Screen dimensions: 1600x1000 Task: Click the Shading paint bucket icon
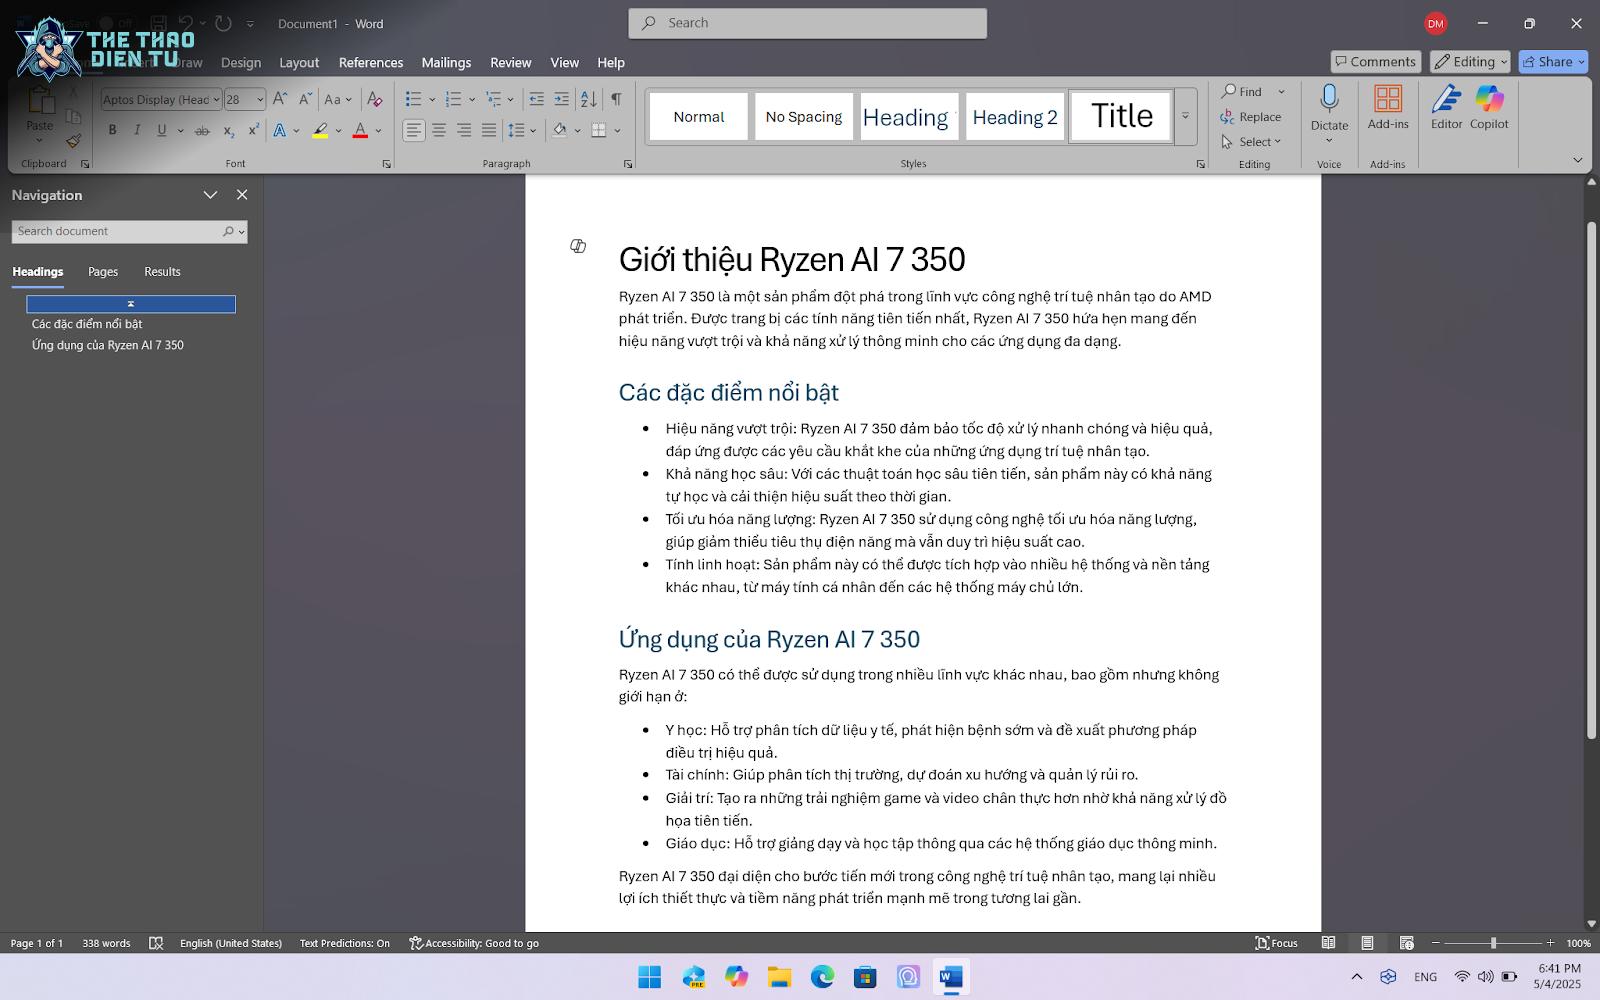[x=560, y=130]
